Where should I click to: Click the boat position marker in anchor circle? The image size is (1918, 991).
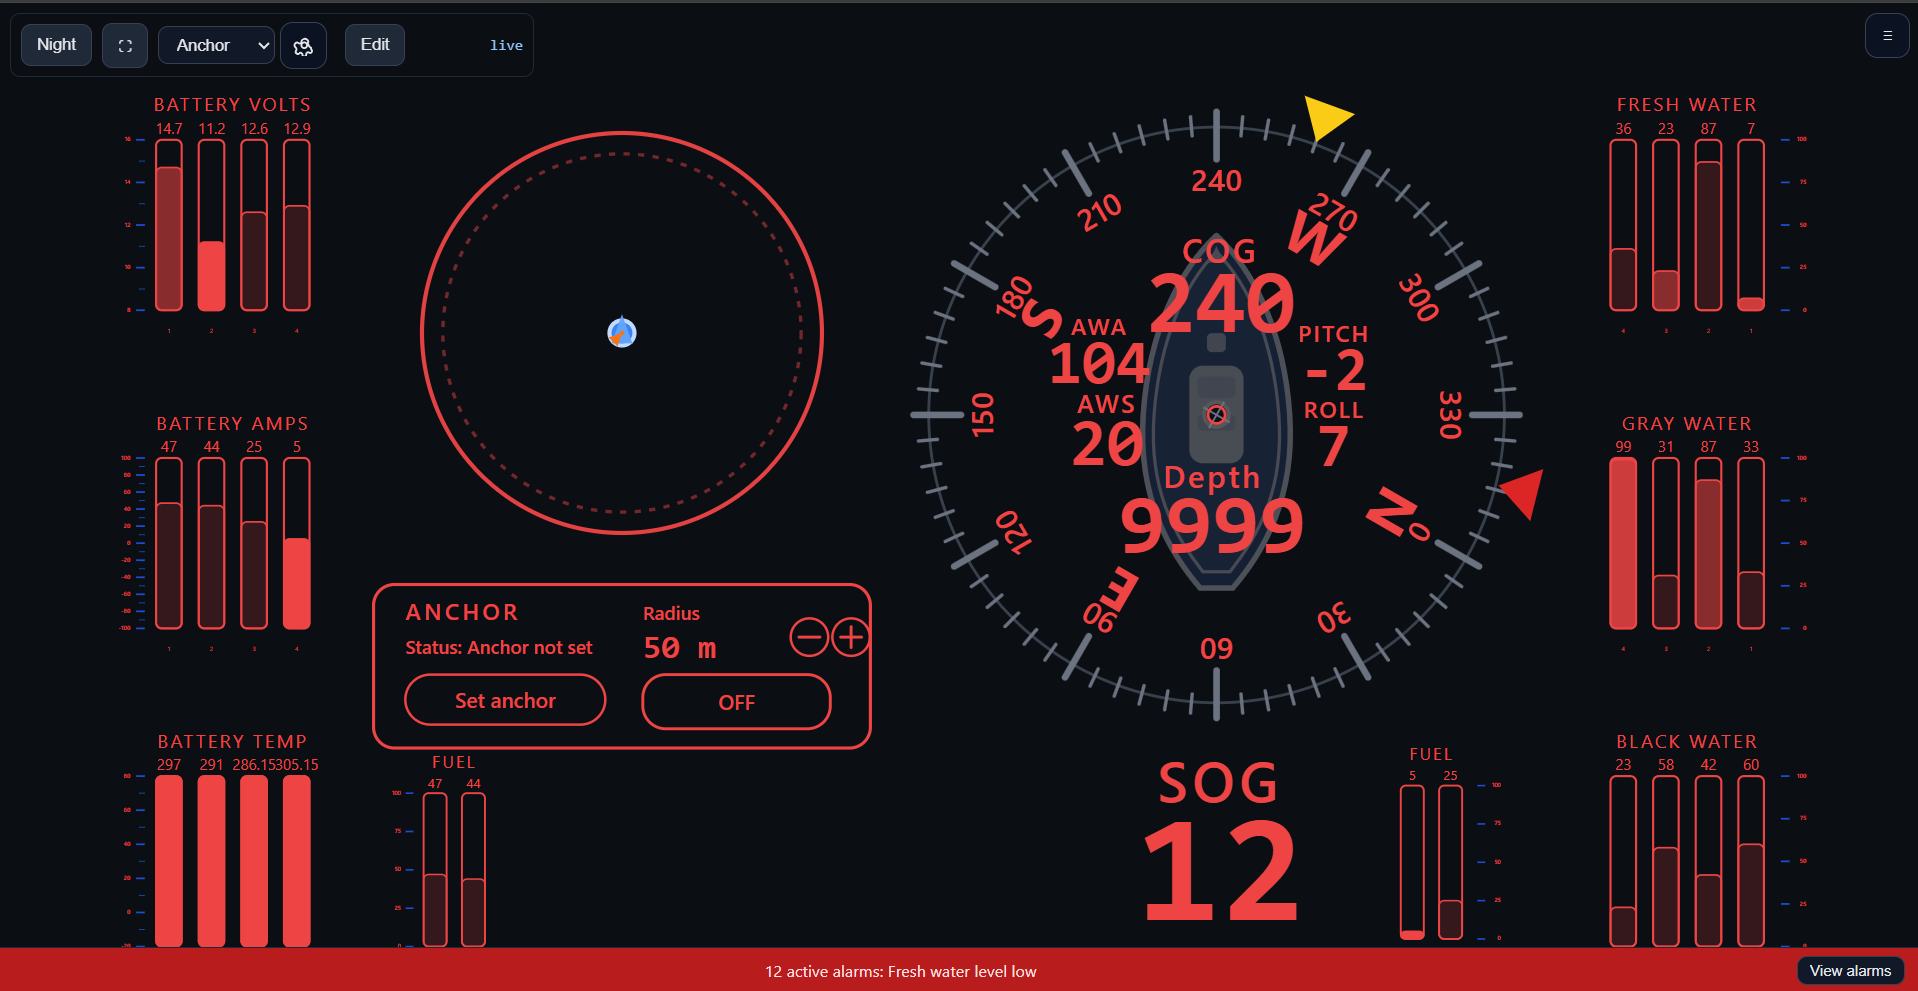(x=622, y=332)
